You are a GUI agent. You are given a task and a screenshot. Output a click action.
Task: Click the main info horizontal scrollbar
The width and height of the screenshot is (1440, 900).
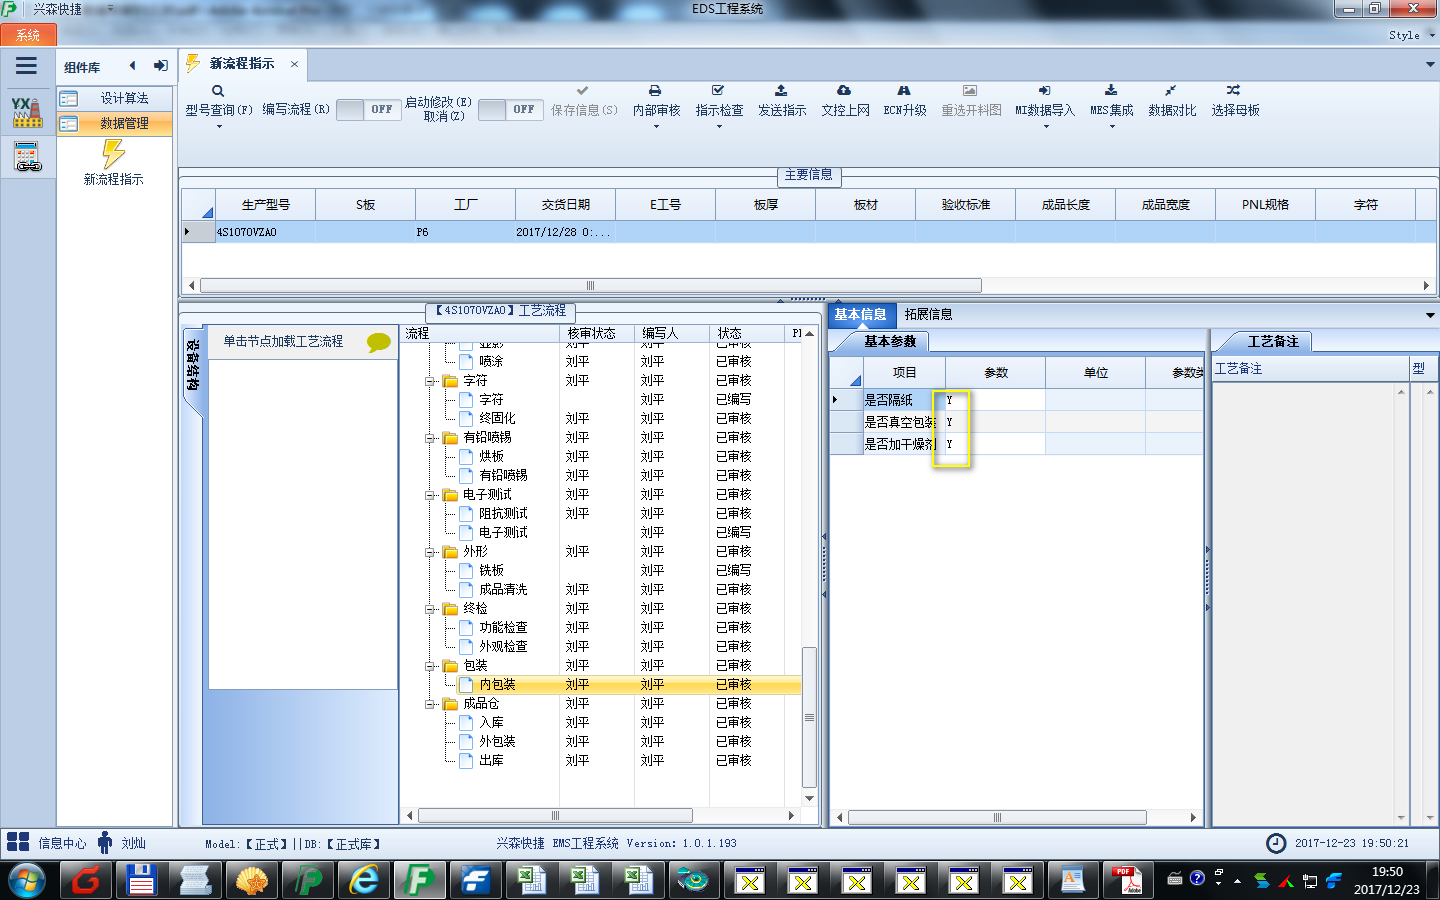(x=591, y=285)
